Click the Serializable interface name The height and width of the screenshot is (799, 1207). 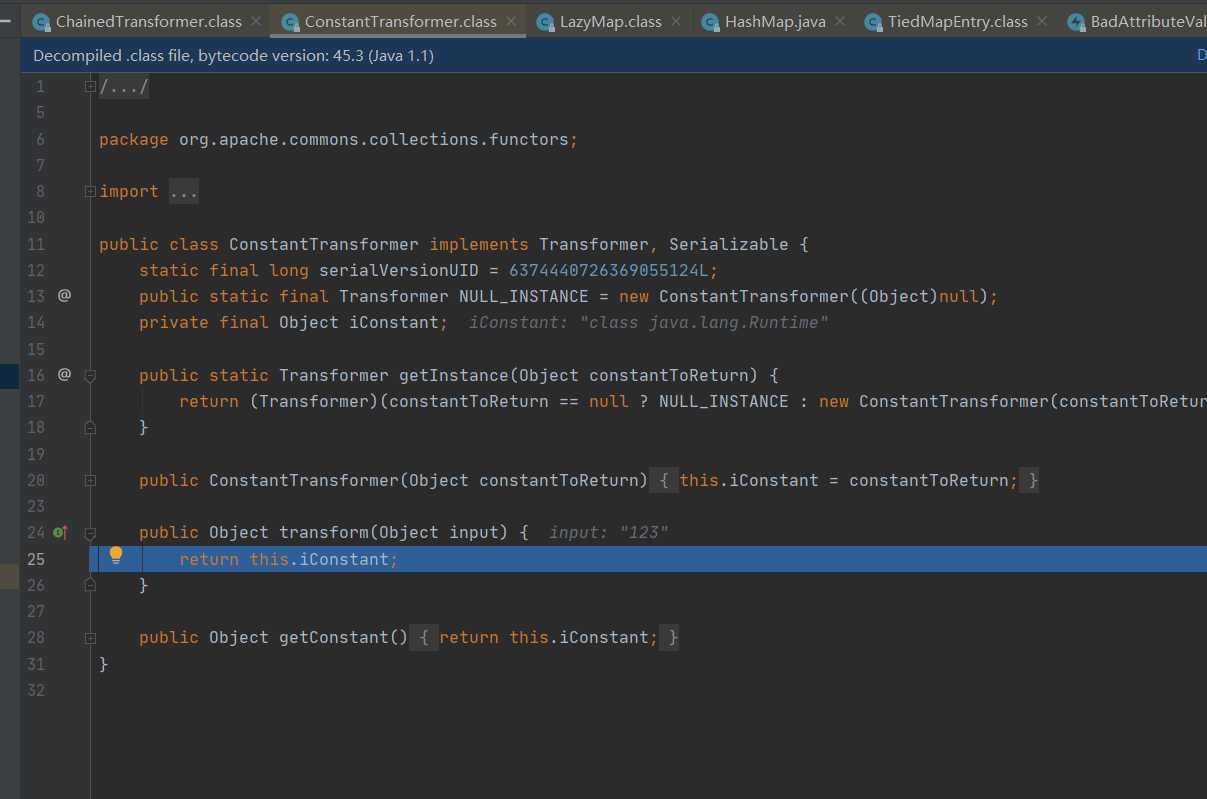(729, 244)
